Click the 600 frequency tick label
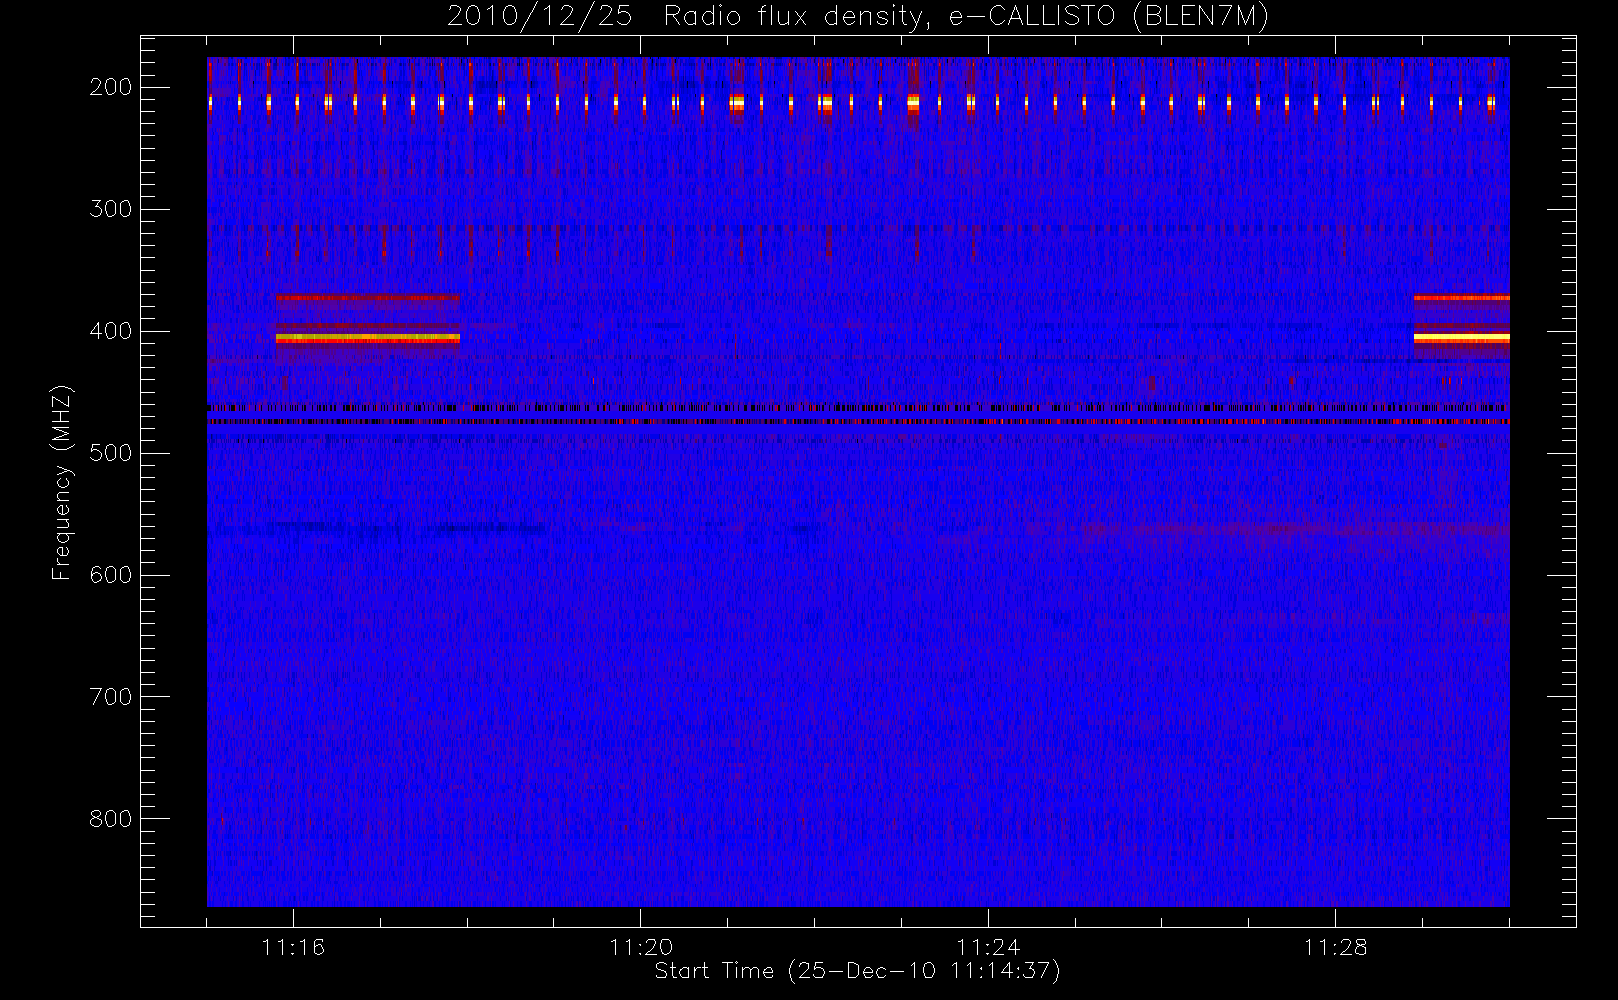The image size is (1618, 1000). click(x=110, y=575)
